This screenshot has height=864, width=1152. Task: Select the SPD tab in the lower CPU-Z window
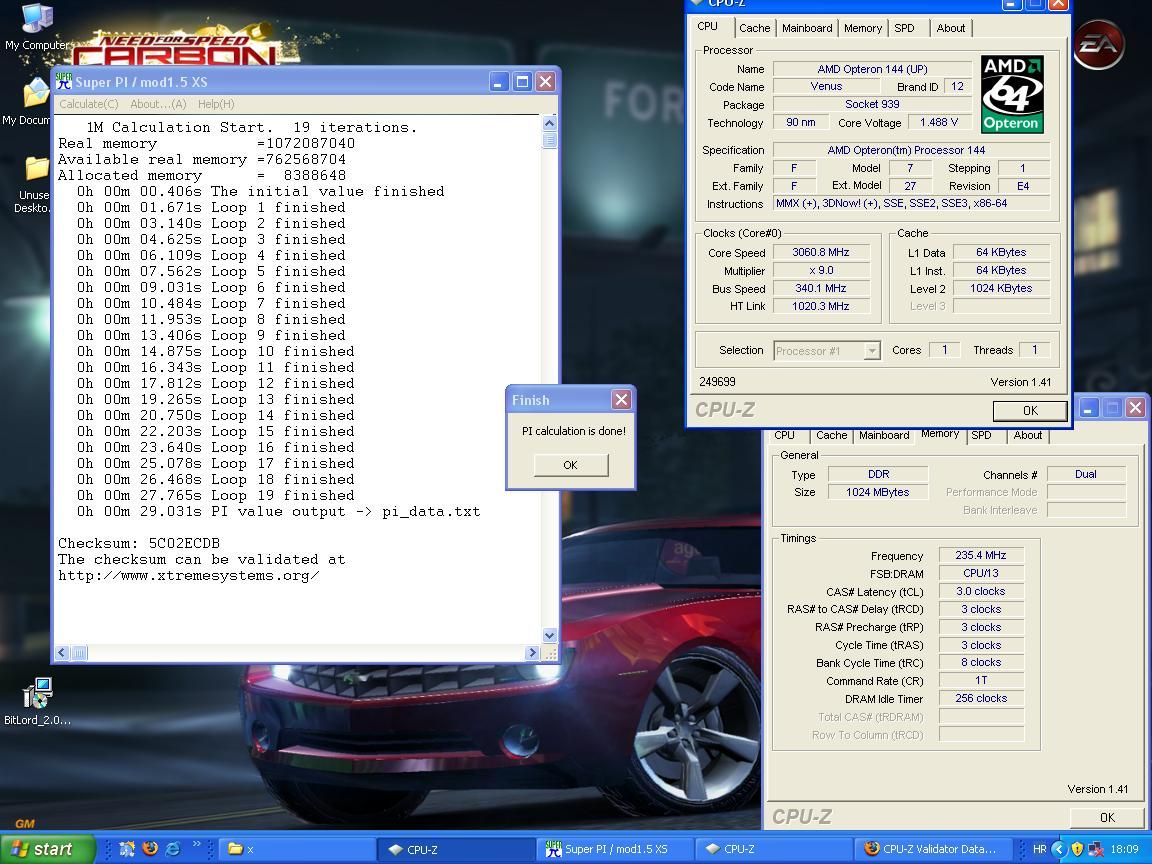982,435
